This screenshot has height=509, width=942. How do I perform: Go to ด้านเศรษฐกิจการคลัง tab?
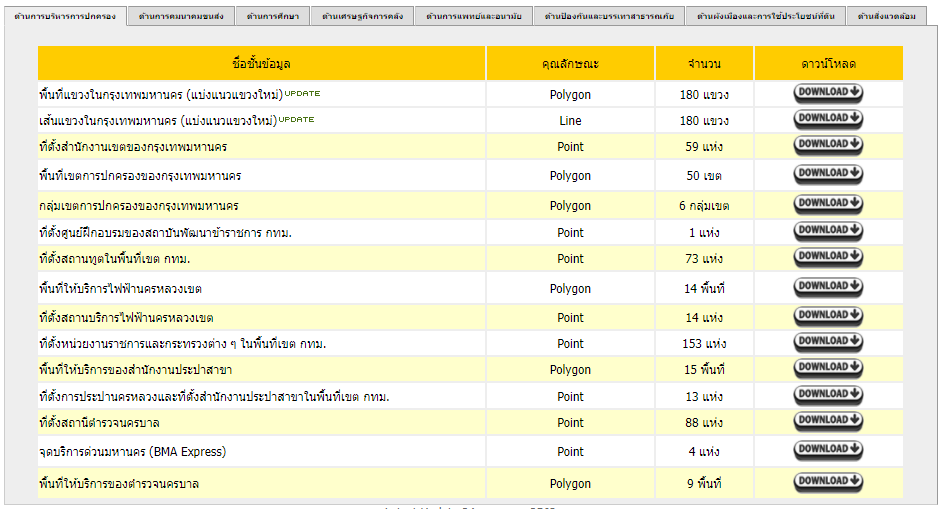pyautogui.click(x=362, y=16)
